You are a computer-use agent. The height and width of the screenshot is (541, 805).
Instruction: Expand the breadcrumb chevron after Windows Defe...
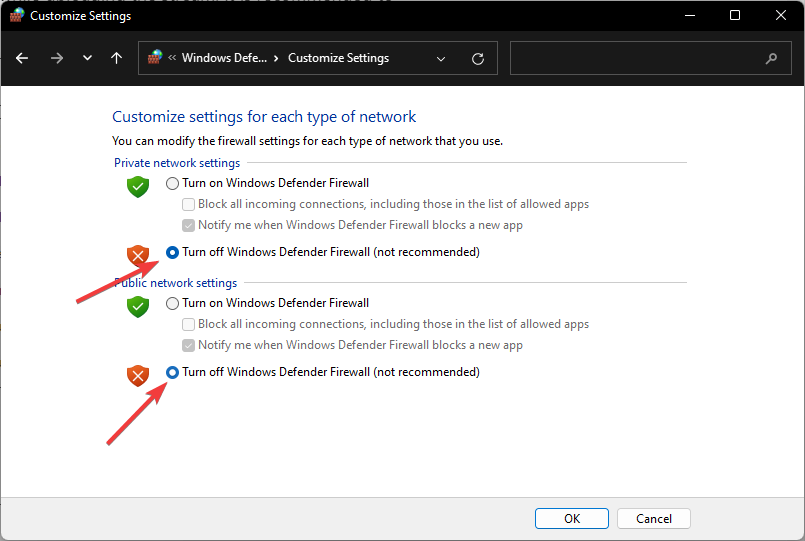click(276, 58)
